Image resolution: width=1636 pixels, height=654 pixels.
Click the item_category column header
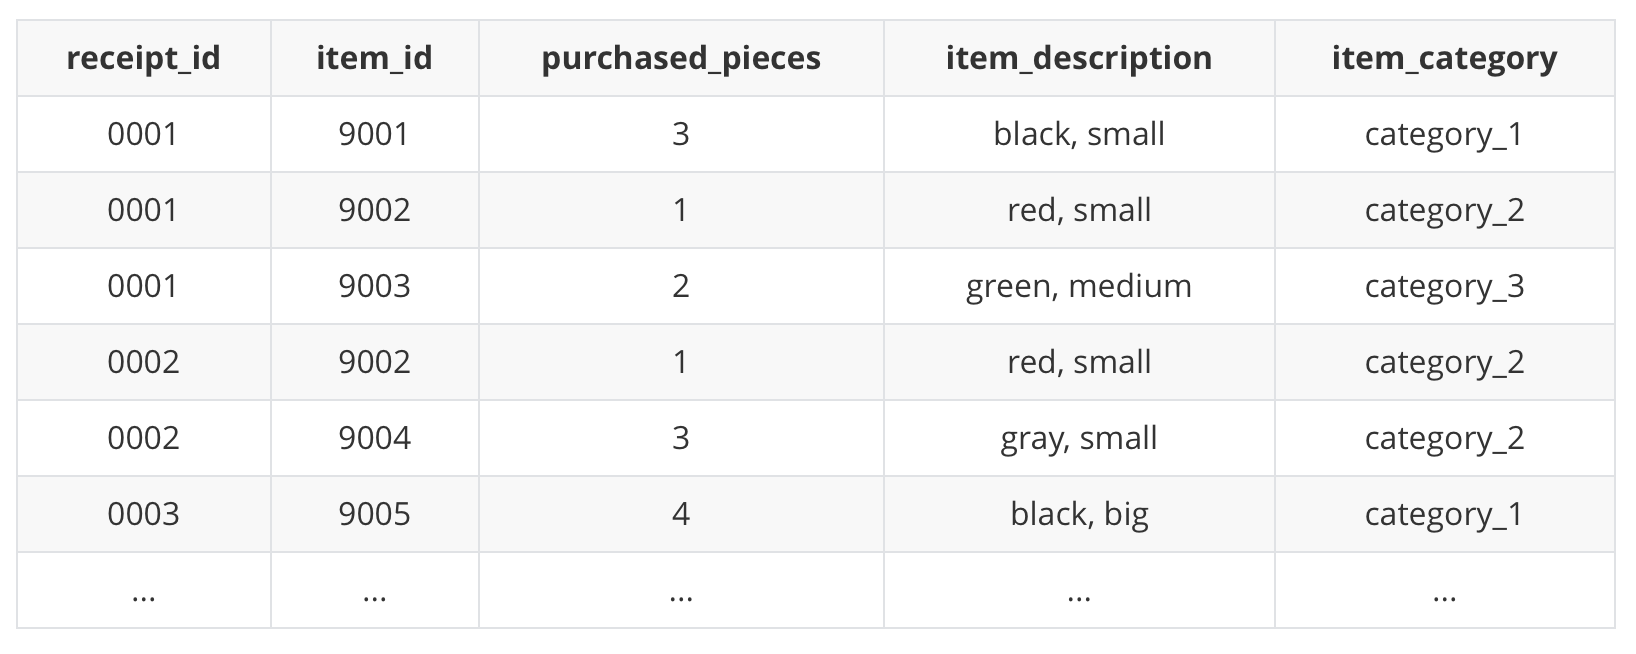coord(1444,58)
